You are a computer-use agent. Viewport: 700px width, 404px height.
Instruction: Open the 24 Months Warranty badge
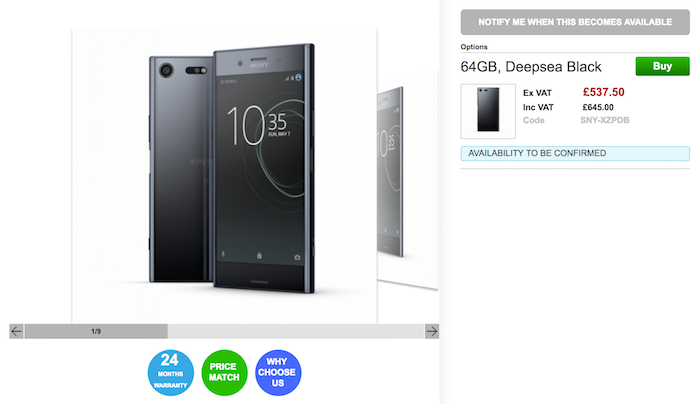click(171, 373)
